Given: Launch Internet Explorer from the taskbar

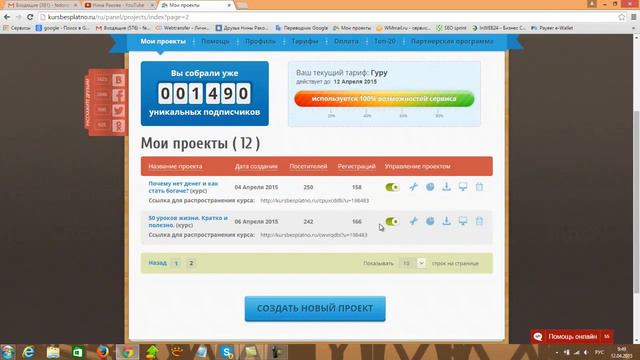Looking at the screenshot, I should pos(28,352).
